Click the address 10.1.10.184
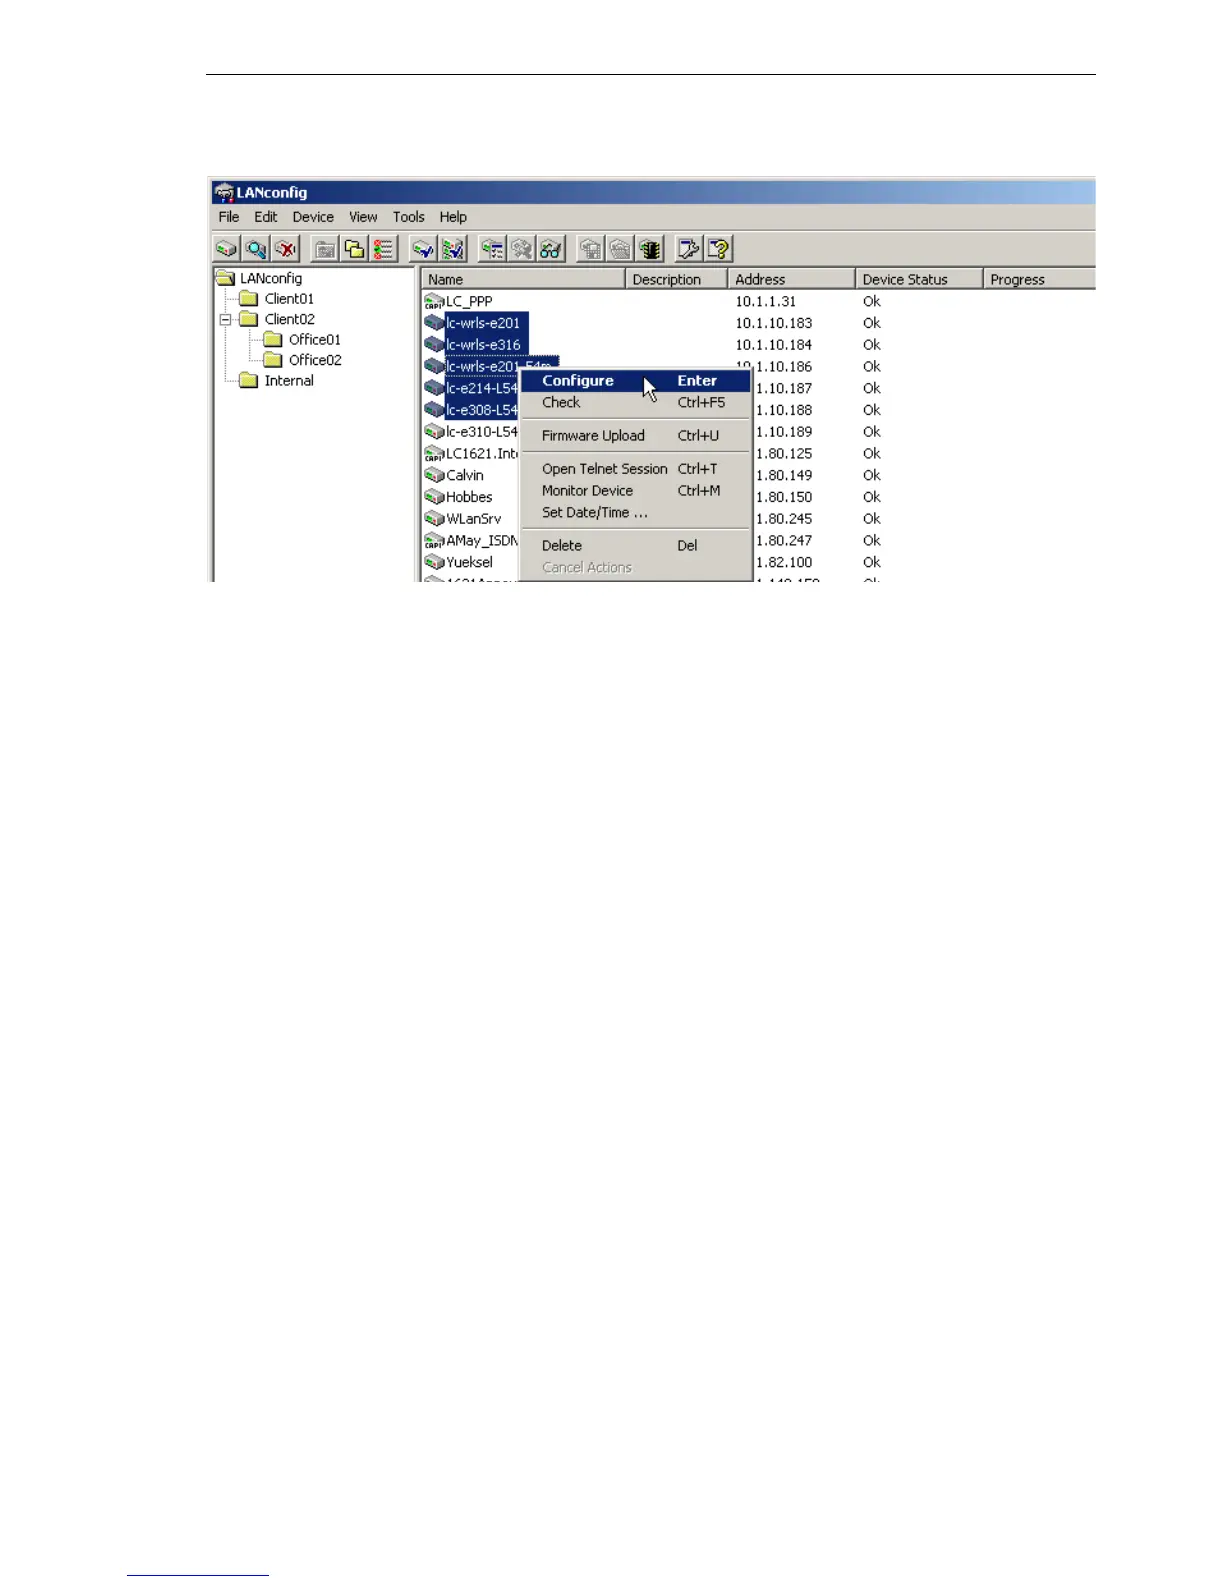The width and height of the screenshot is (1224, 1584). point(774,345)
